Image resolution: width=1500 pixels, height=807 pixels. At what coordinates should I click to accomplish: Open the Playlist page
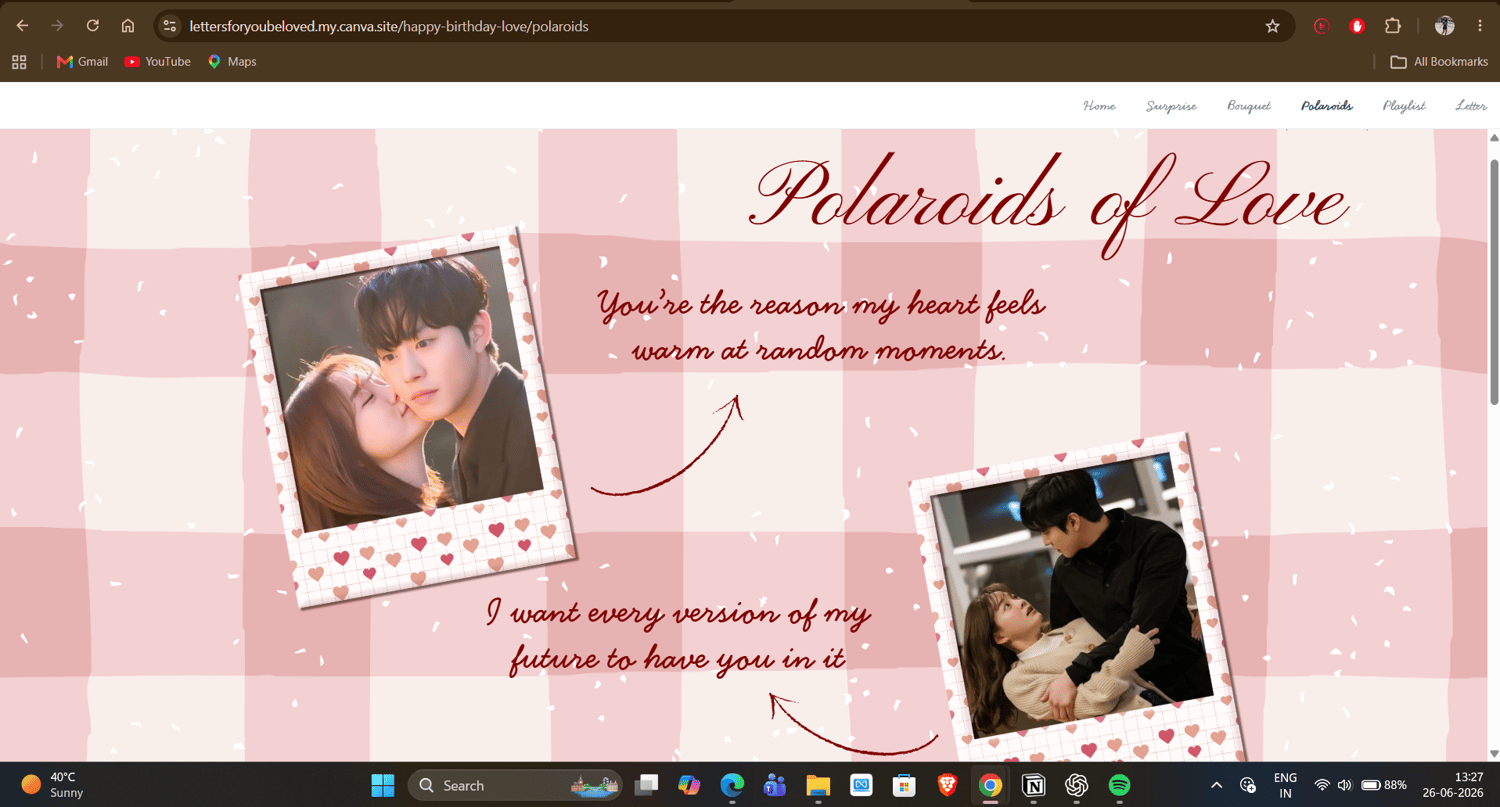tap(1404, 105)
